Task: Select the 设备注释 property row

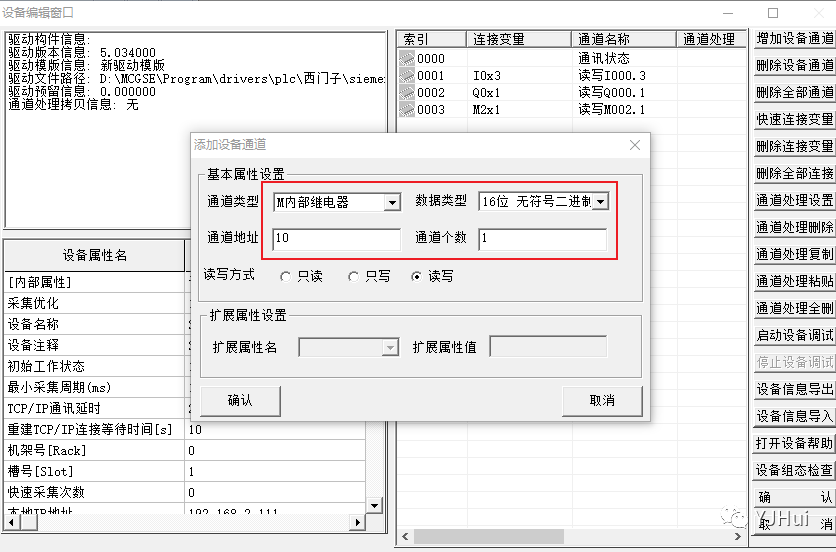Action: 95,345
